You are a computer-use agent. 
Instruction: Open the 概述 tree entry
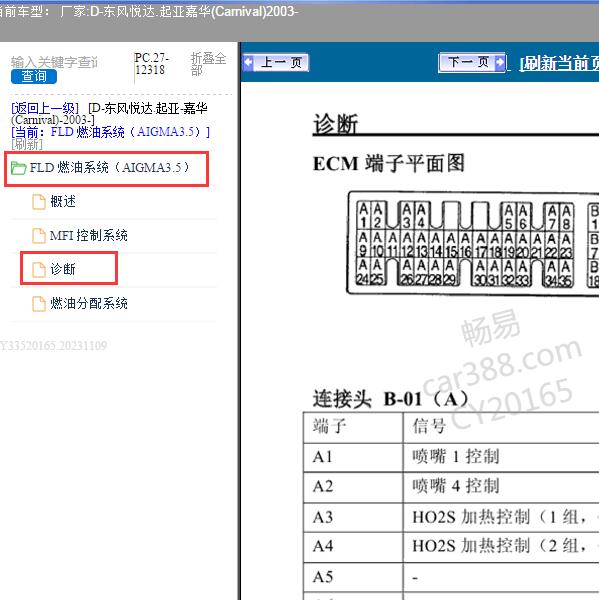point(63,201)
